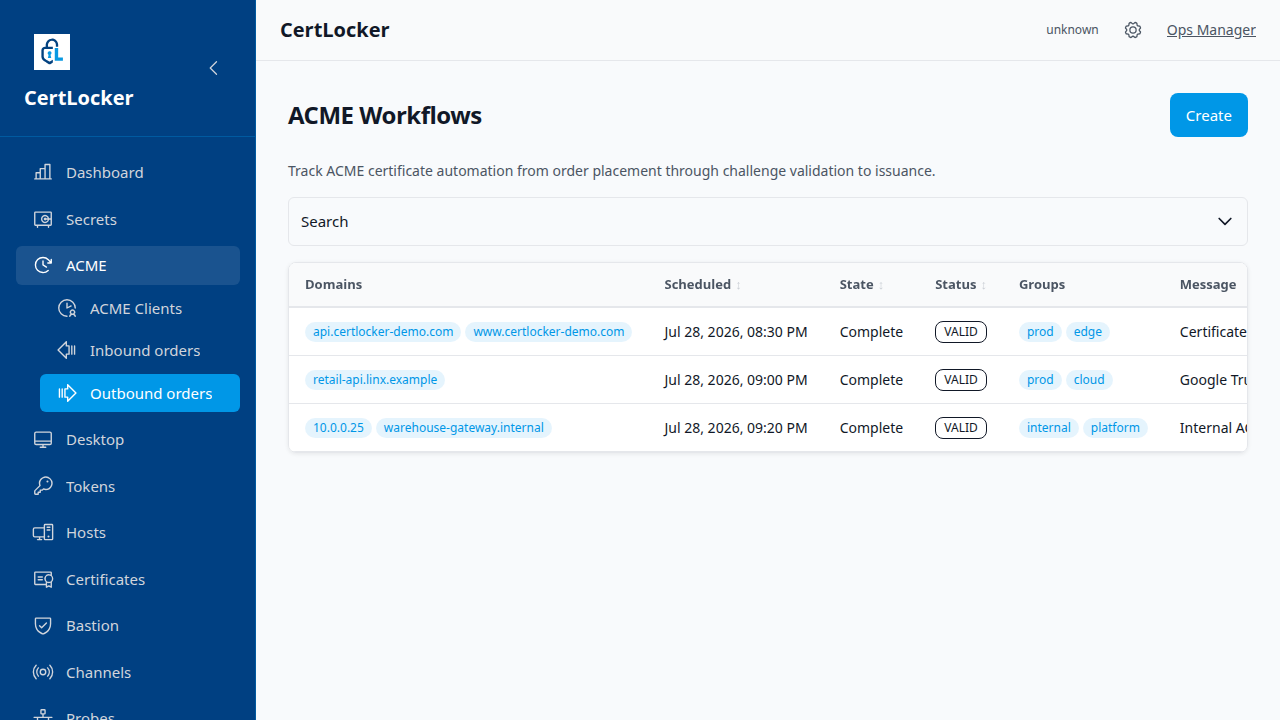This screenshot has width=1280, height=720.
Task: Open the Dashboard bar-chart icon
Action: point(43,172)
